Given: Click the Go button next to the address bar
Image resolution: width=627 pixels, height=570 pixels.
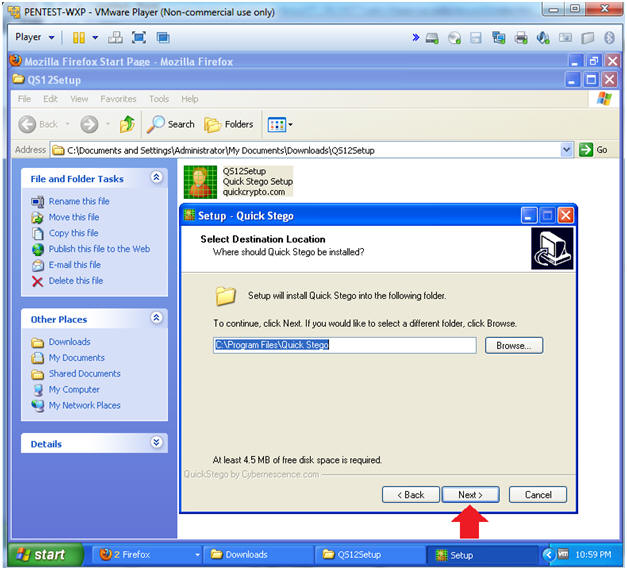Looking at the screenshot, I should click(593, 150).
